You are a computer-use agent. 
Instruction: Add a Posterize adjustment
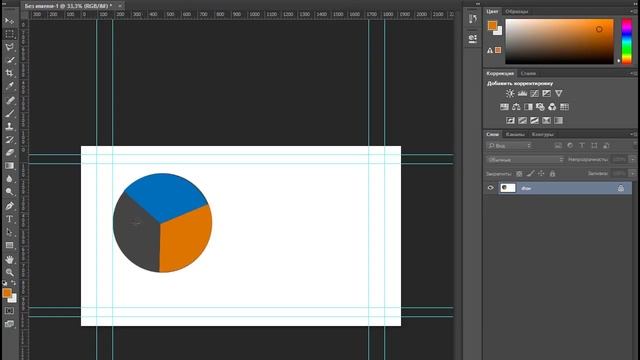522,120
